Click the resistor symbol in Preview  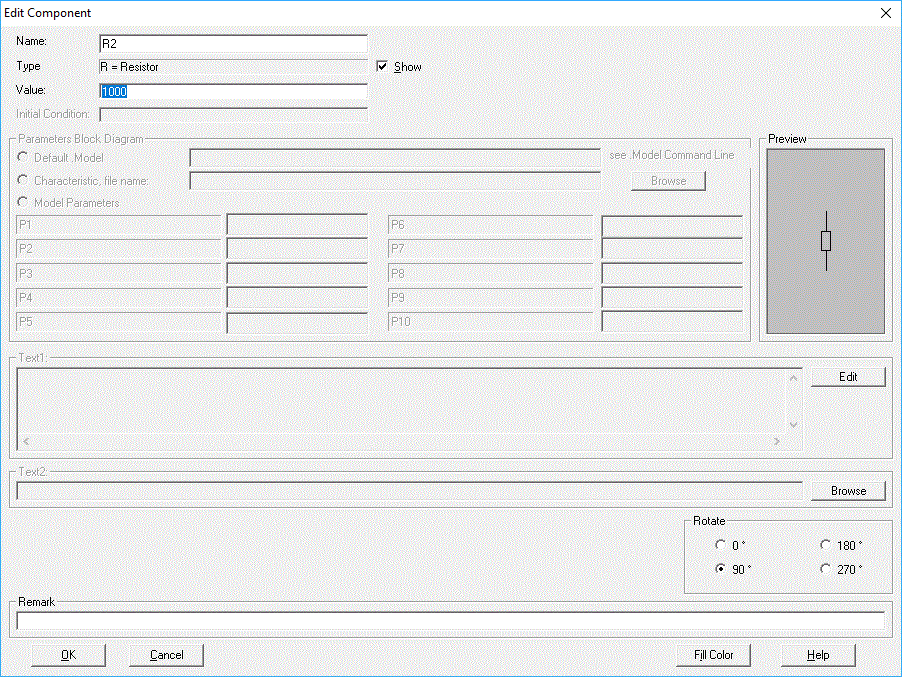pos(826,241)
